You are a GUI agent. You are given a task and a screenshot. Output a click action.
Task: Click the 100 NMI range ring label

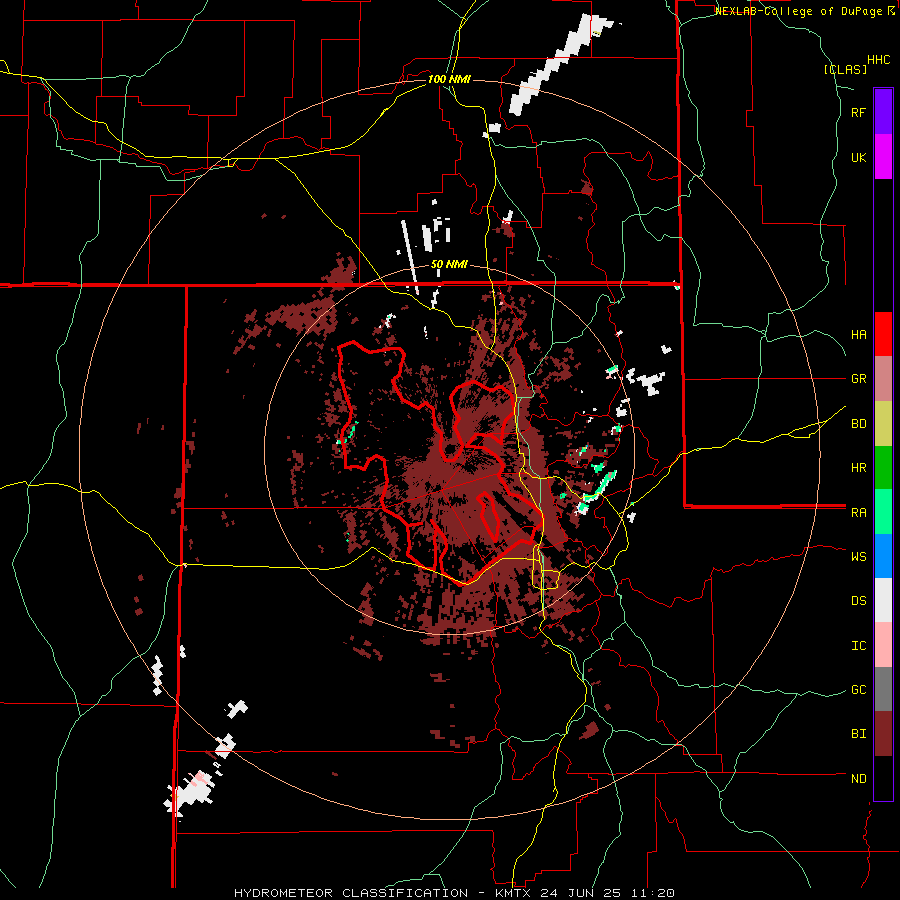point(449,79)
